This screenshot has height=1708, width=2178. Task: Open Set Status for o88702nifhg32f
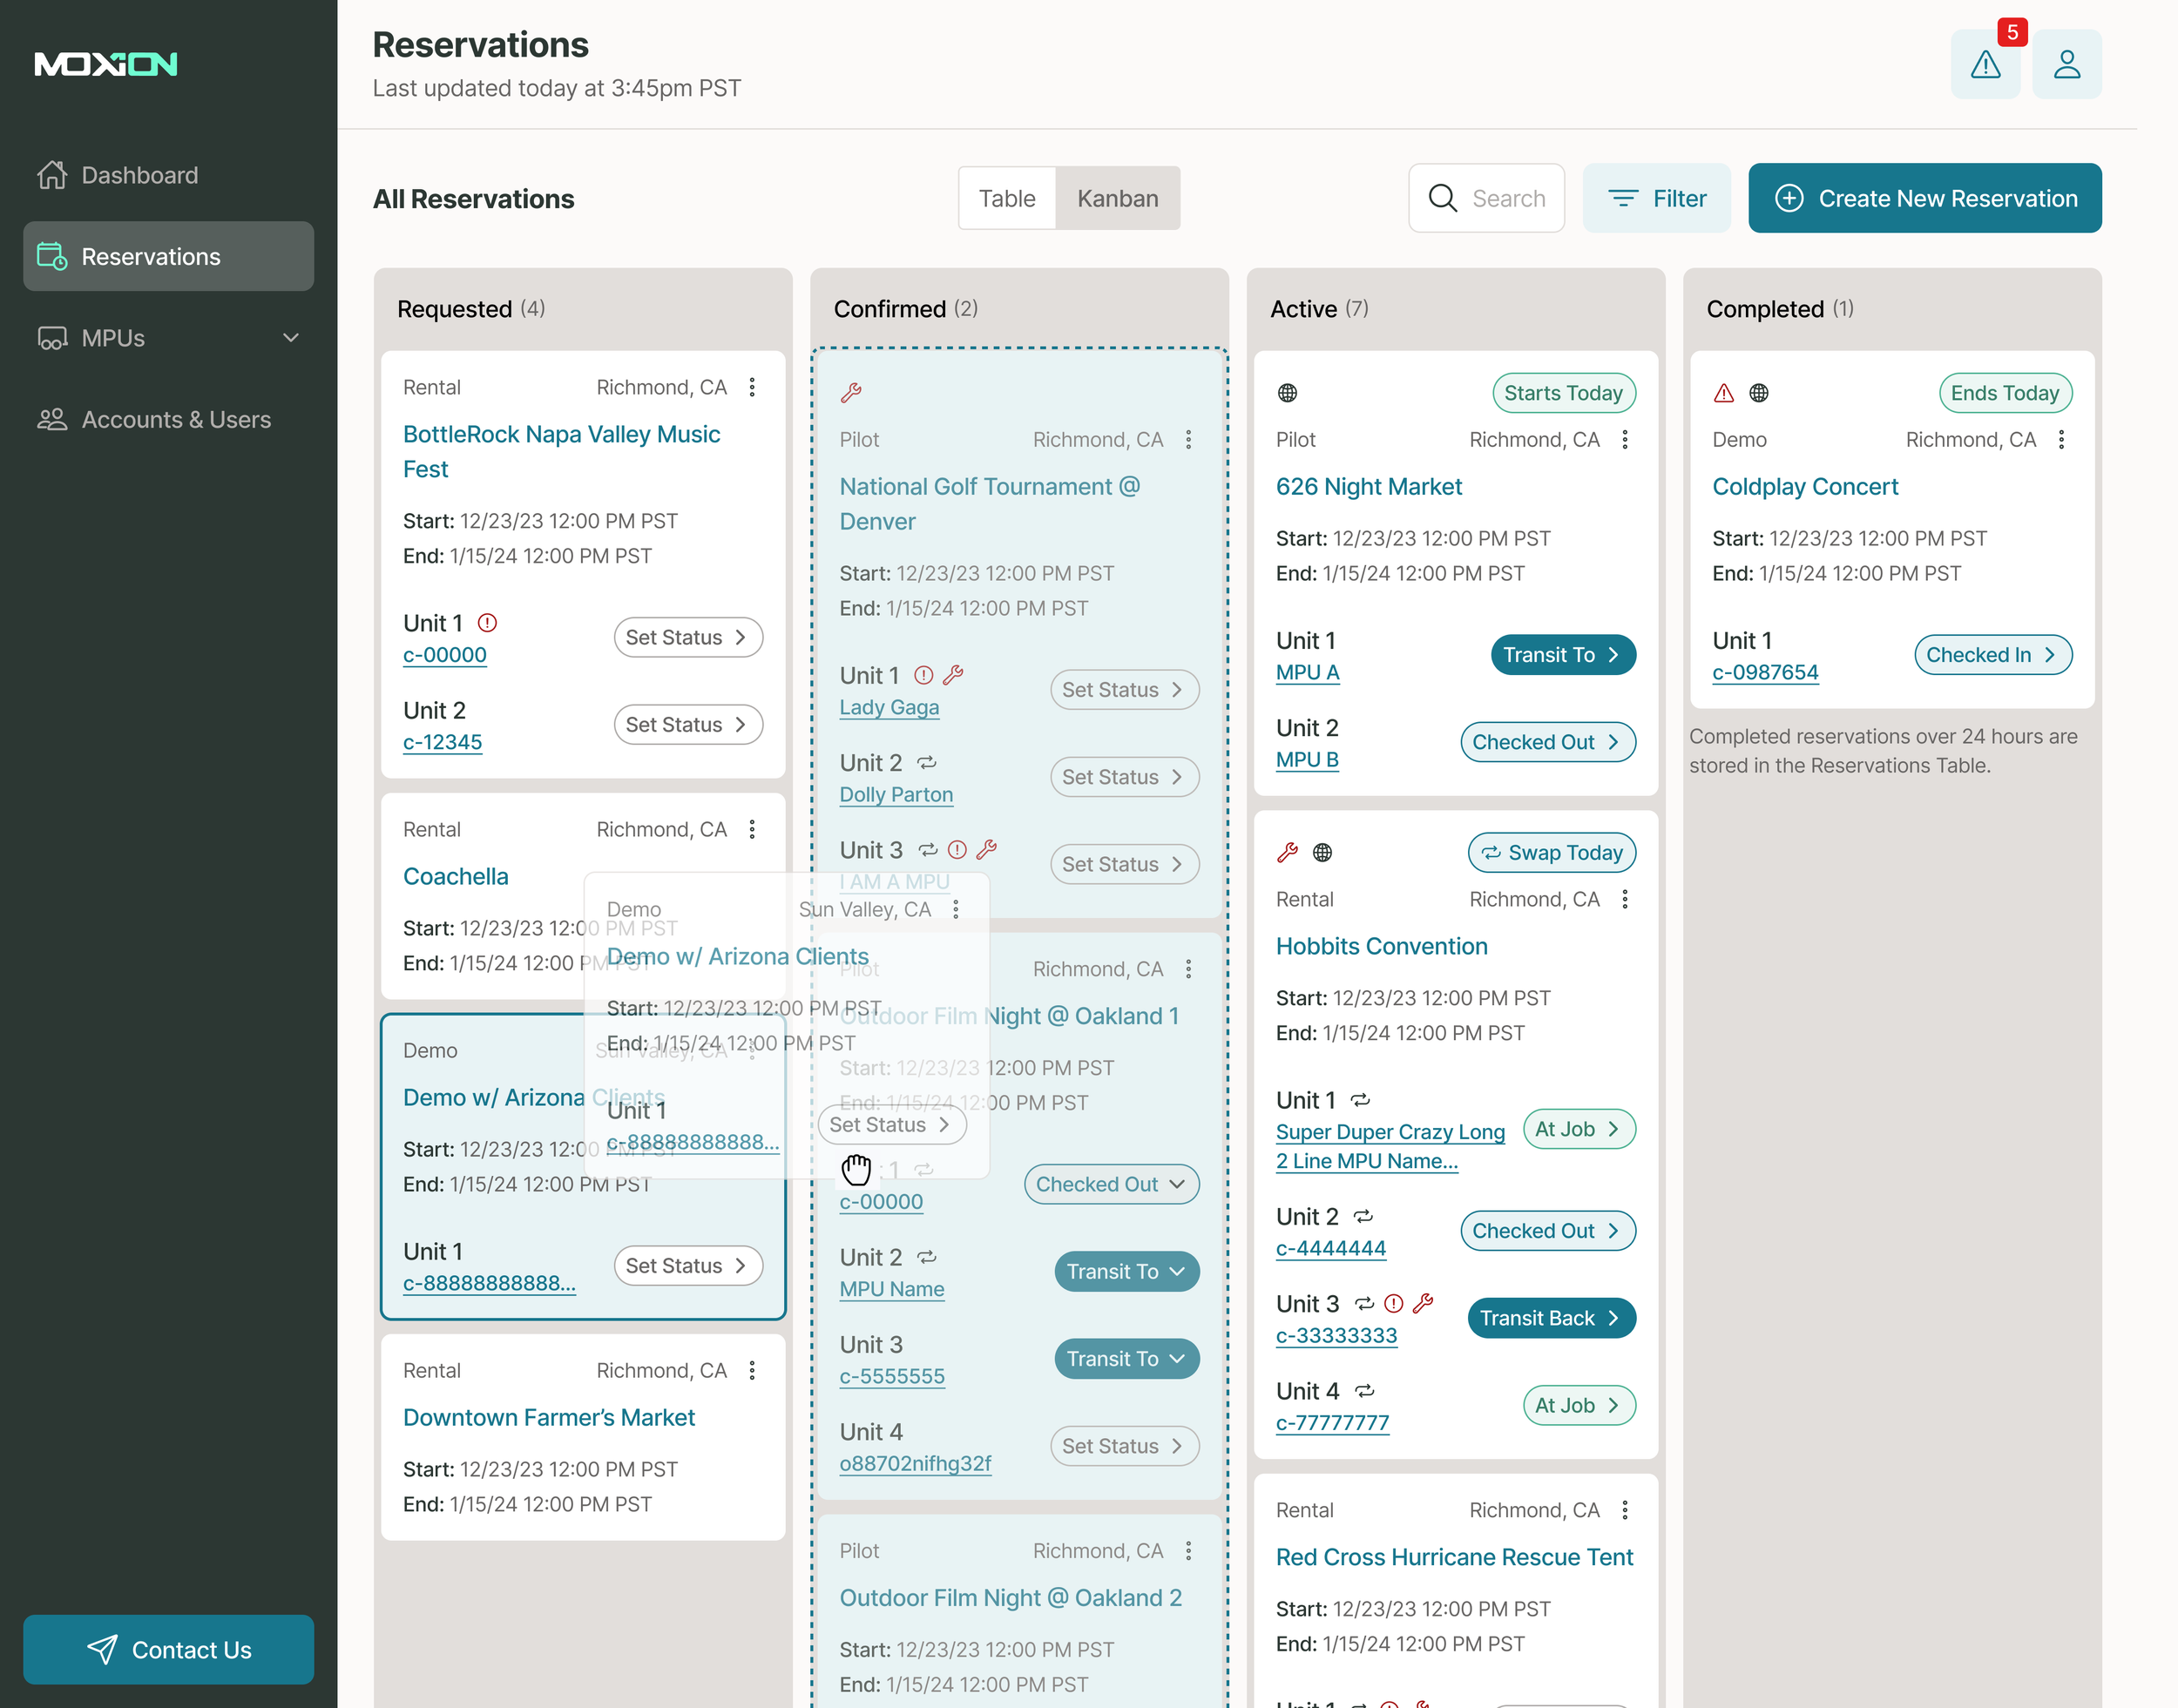tap(1124, 1446)
